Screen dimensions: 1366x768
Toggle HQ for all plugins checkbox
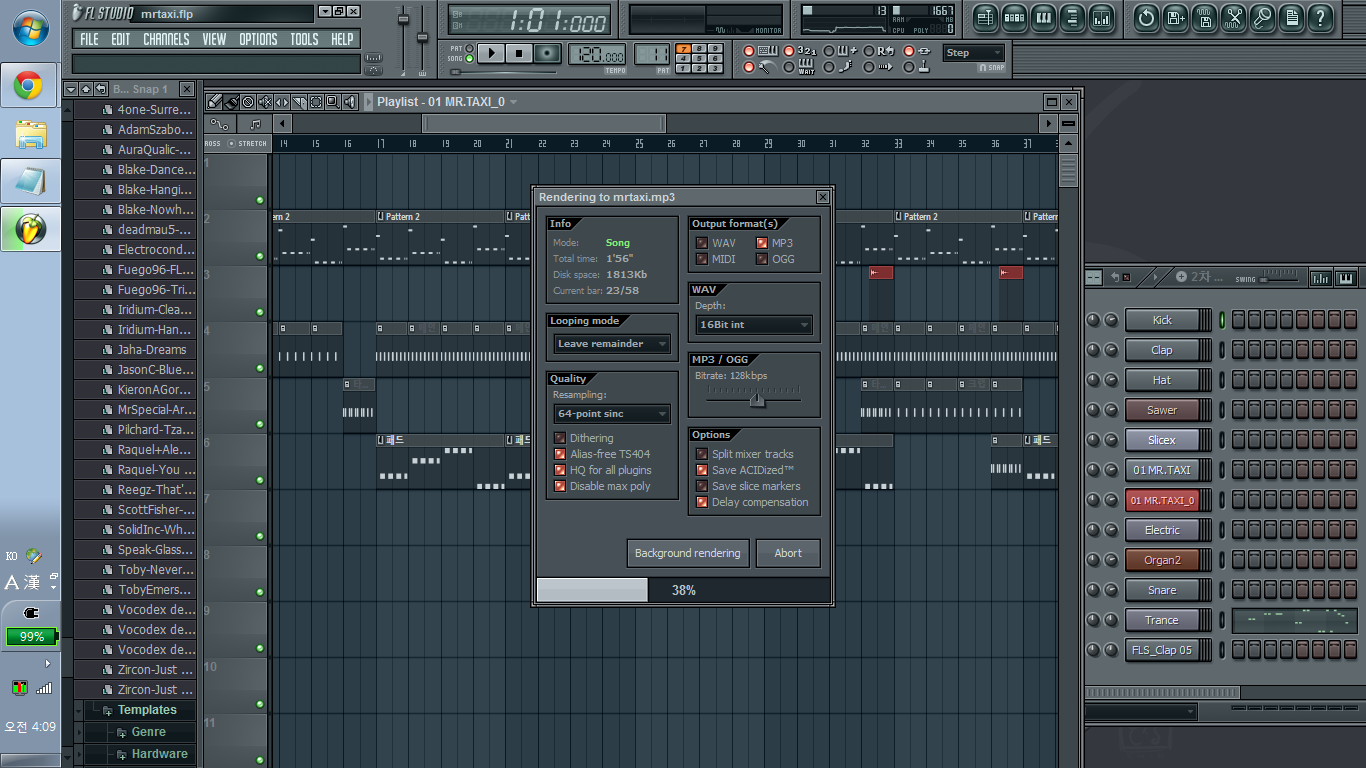pos(560,470)
